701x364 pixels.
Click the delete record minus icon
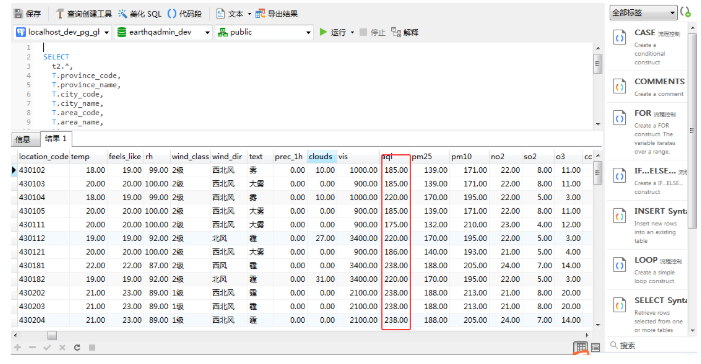(32, 347)
